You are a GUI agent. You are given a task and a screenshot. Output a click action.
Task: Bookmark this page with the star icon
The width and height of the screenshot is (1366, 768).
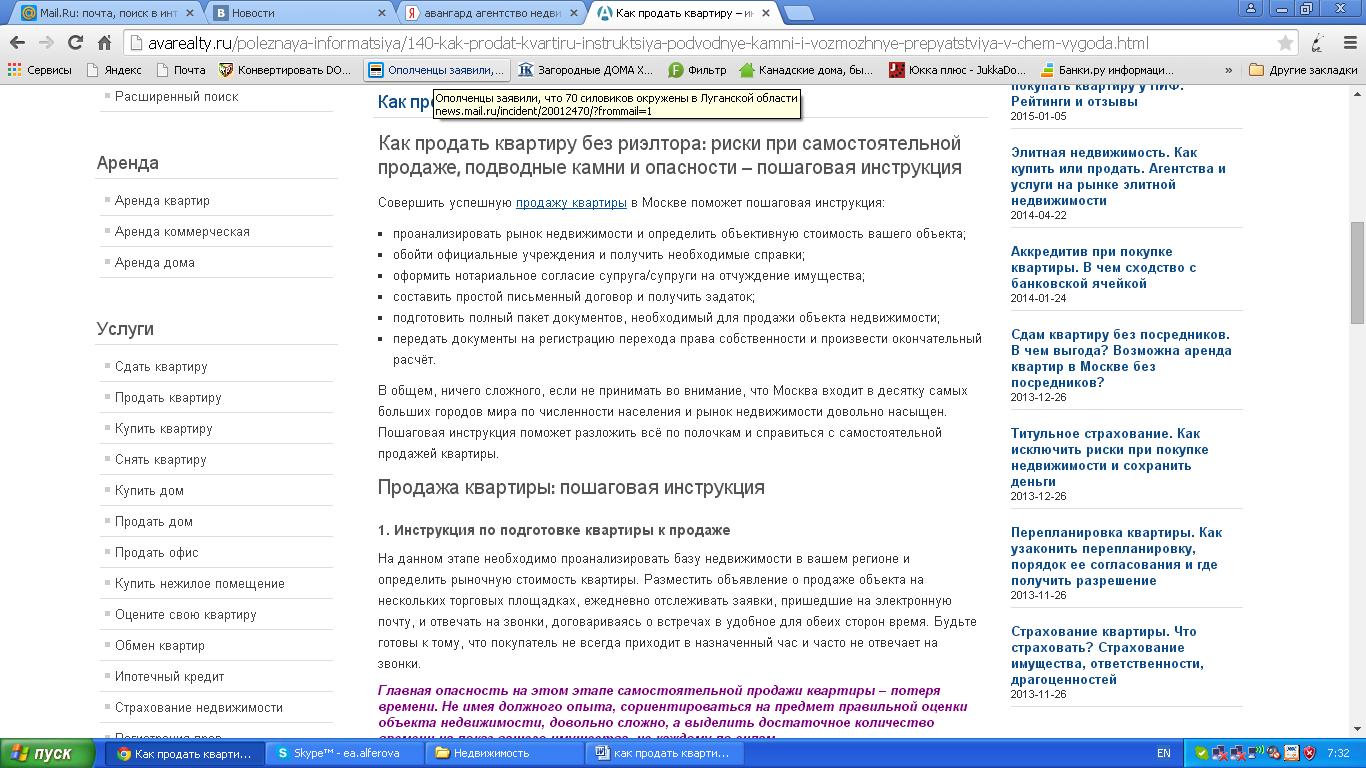coord(1285,43)
